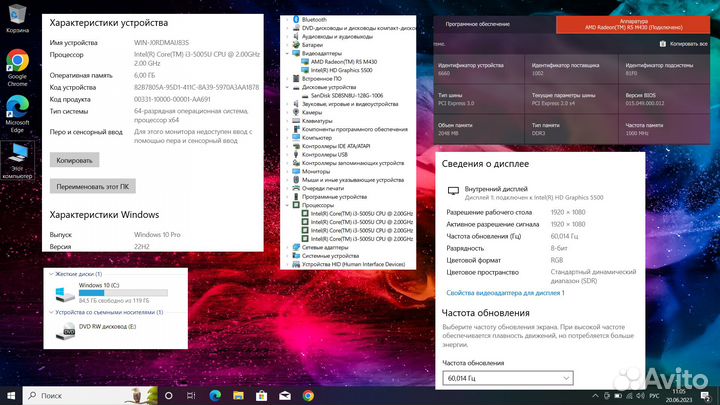Select the Этот компьютер desktop icon
The width and height of the screenshot is (720, 405).
pyautogui.click(x=17, y=160)
